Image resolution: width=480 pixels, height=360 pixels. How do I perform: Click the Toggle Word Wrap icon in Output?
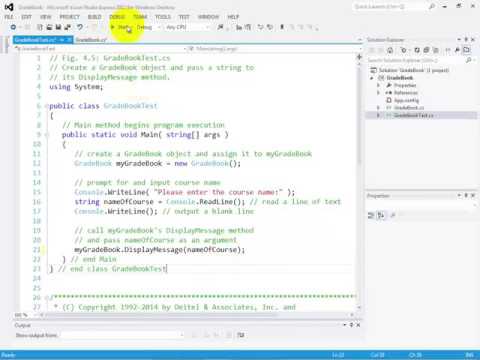(x=240, y=335)
